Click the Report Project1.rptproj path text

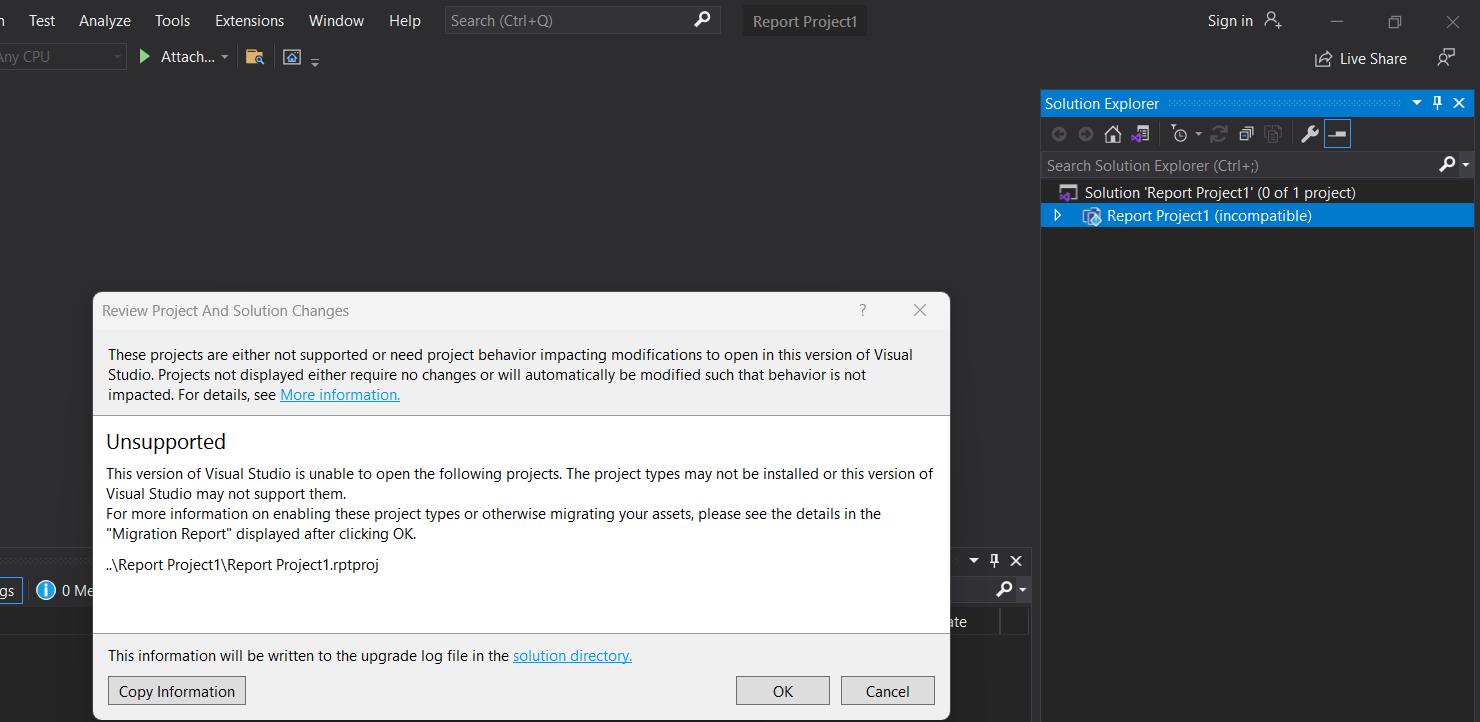[243, 565]
